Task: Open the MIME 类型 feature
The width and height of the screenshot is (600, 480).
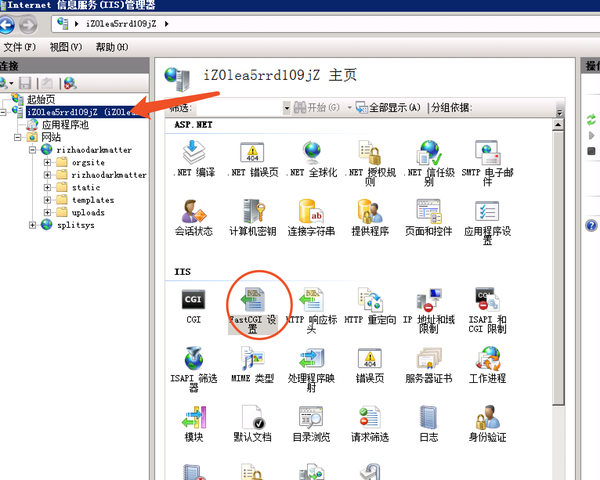Action: click(x=253, y=365)
